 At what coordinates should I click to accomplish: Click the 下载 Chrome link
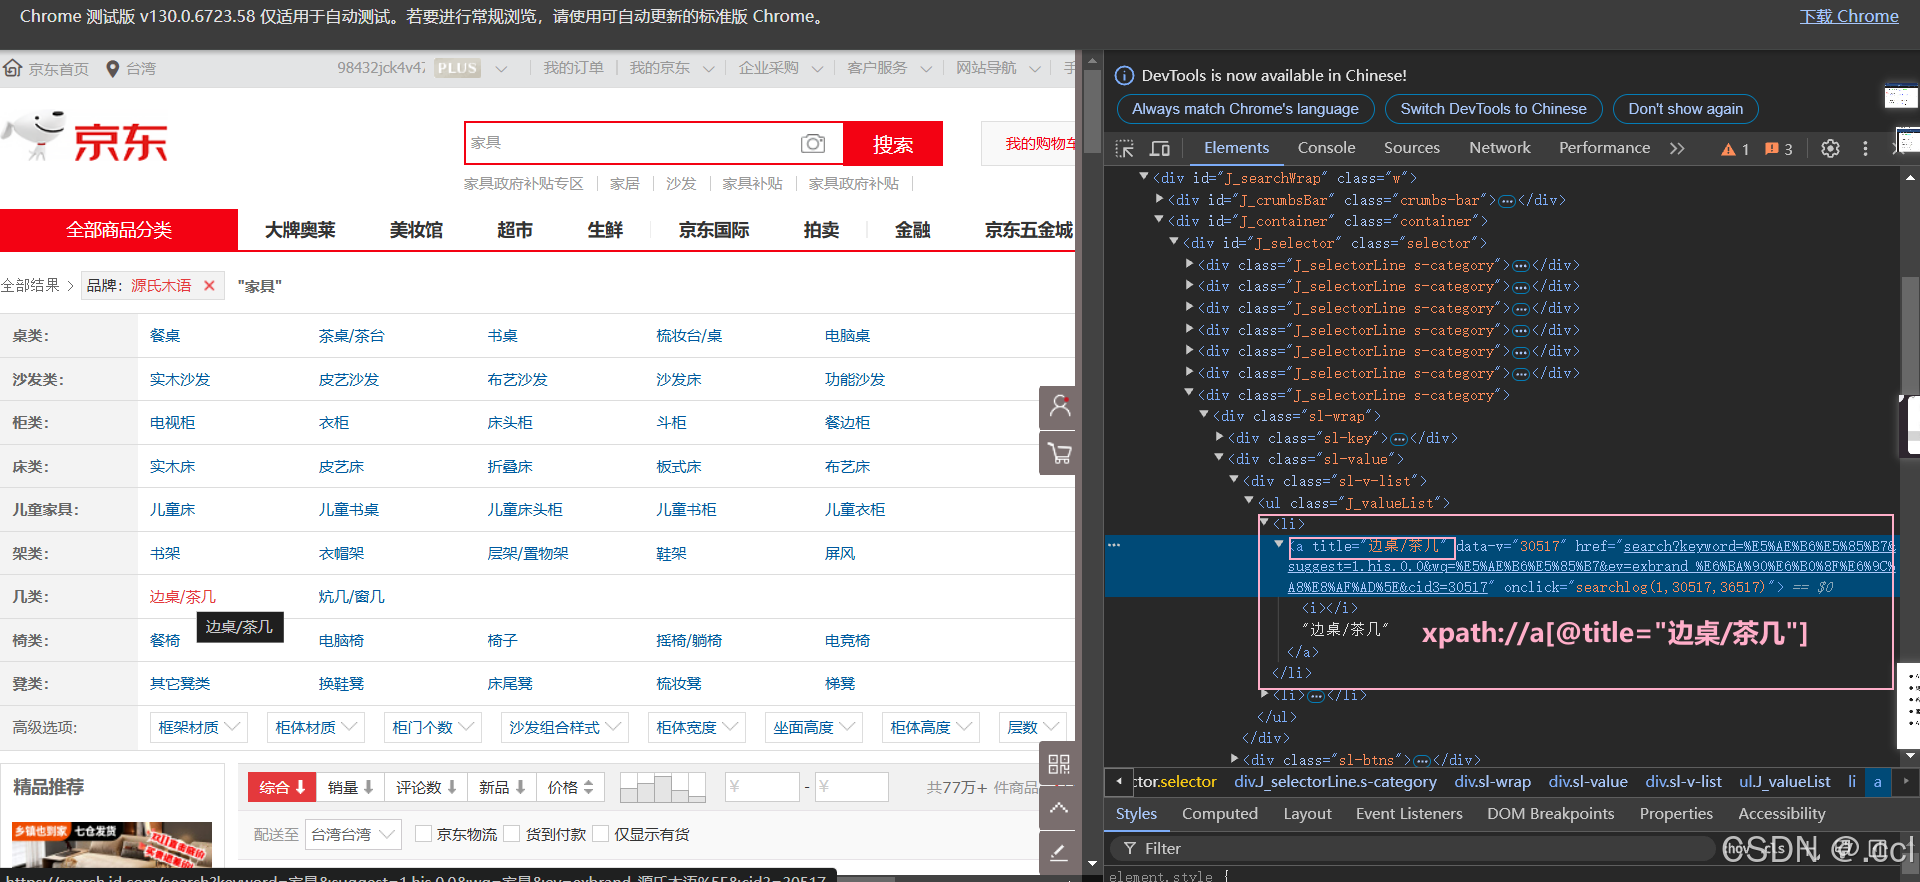[1849, 16]
